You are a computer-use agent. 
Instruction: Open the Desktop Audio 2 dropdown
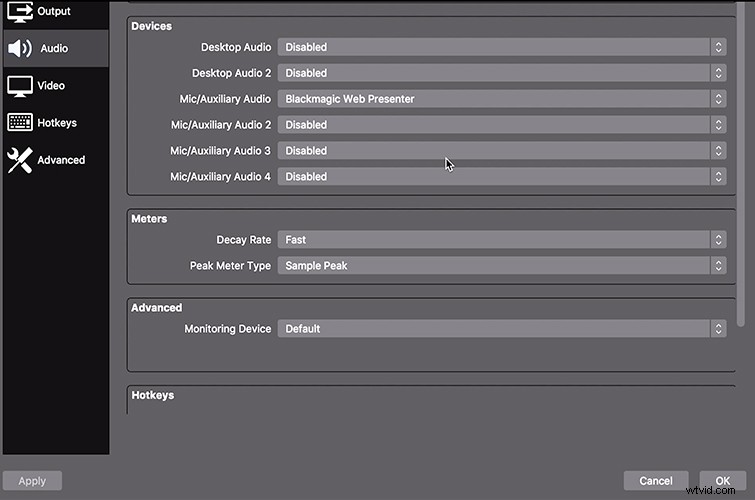coord(502,73)
